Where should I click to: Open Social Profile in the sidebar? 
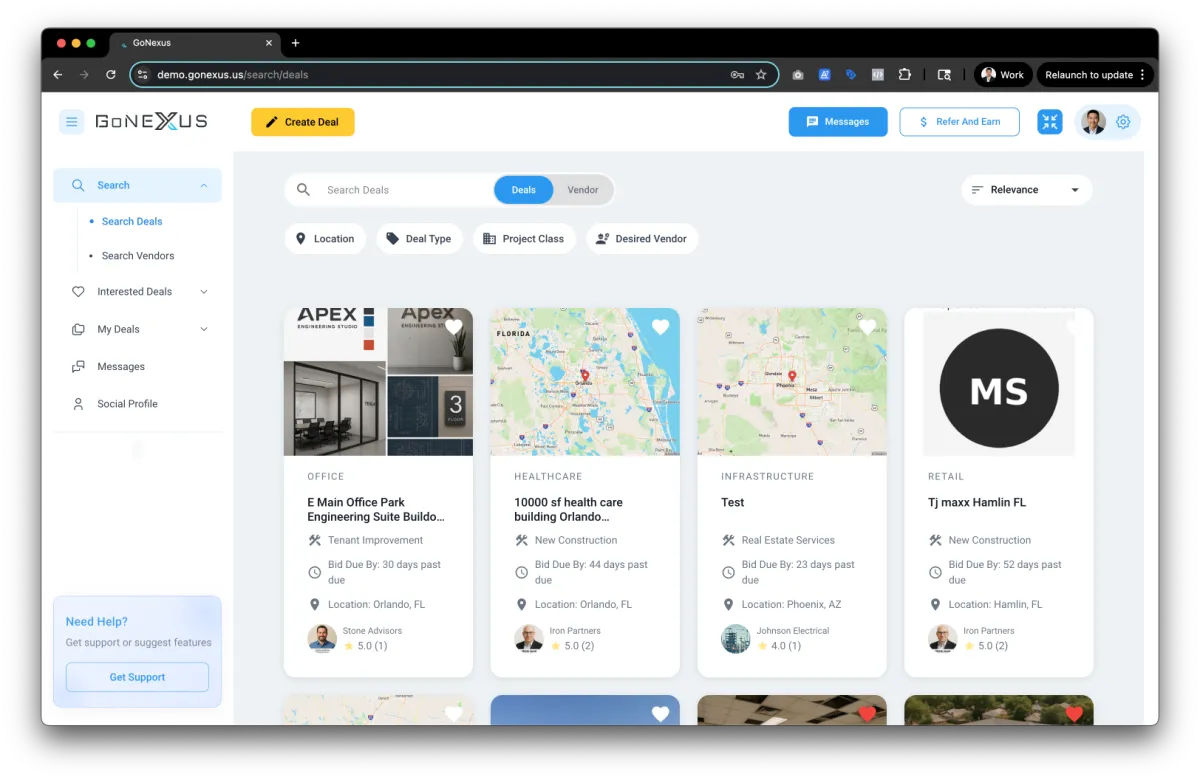point(127,404)
